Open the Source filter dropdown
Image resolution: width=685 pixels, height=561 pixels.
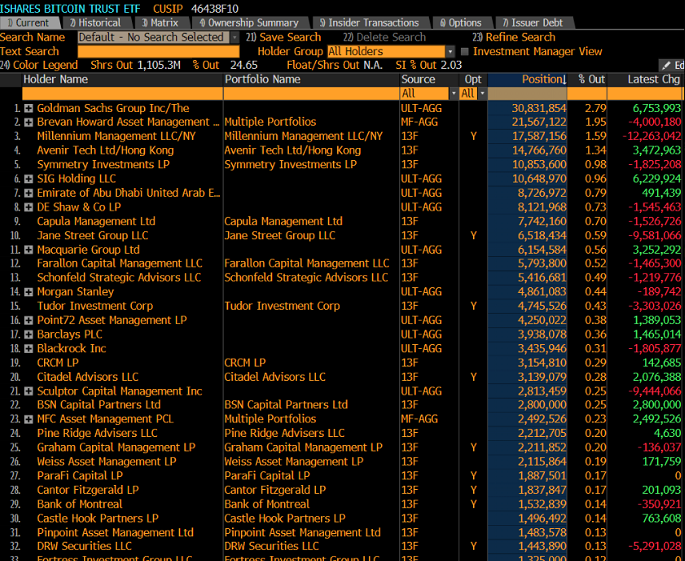click(x=453, y=94)
